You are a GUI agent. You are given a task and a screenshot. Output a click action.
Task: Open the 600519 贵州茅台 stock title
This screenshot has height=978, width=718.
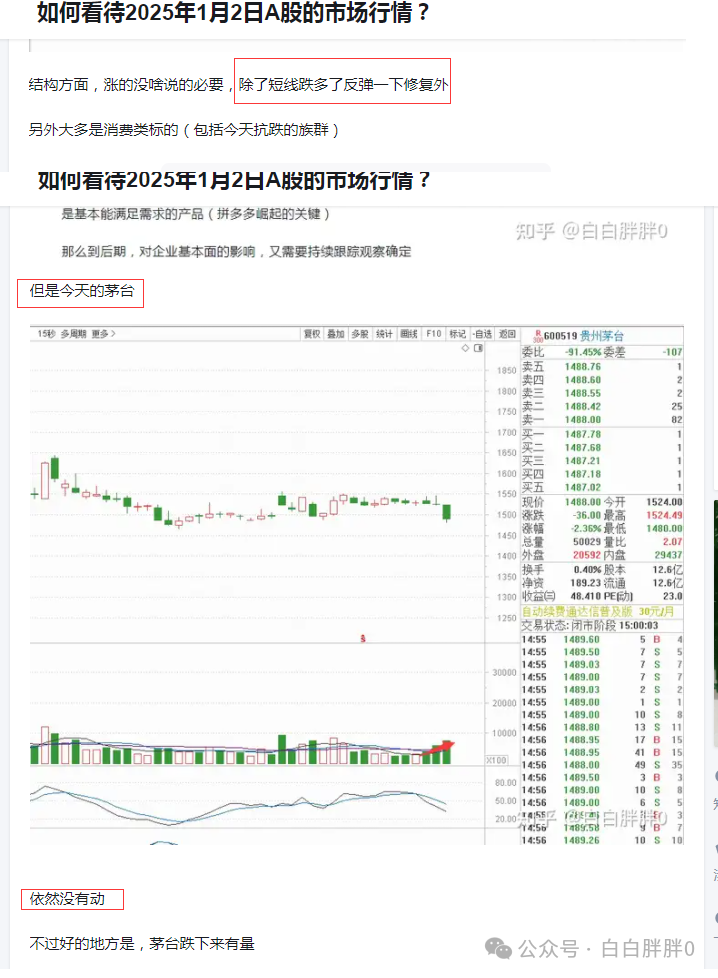coord(584,336)
